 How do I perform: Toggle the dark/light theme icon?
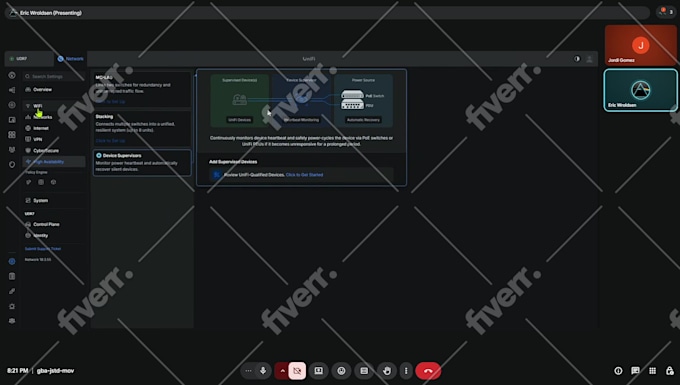point(577,59)
